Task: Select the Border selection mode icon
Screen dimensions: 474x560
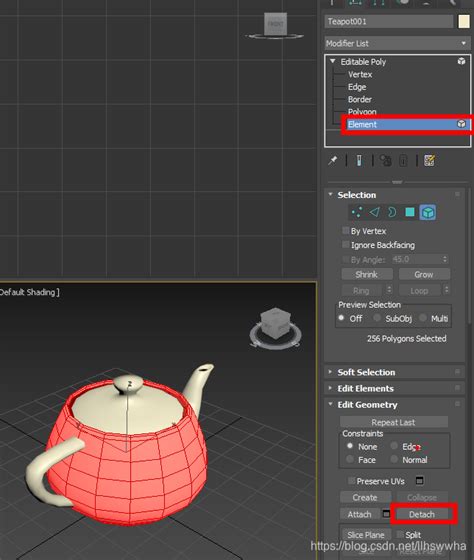Action: coord(392,212)
